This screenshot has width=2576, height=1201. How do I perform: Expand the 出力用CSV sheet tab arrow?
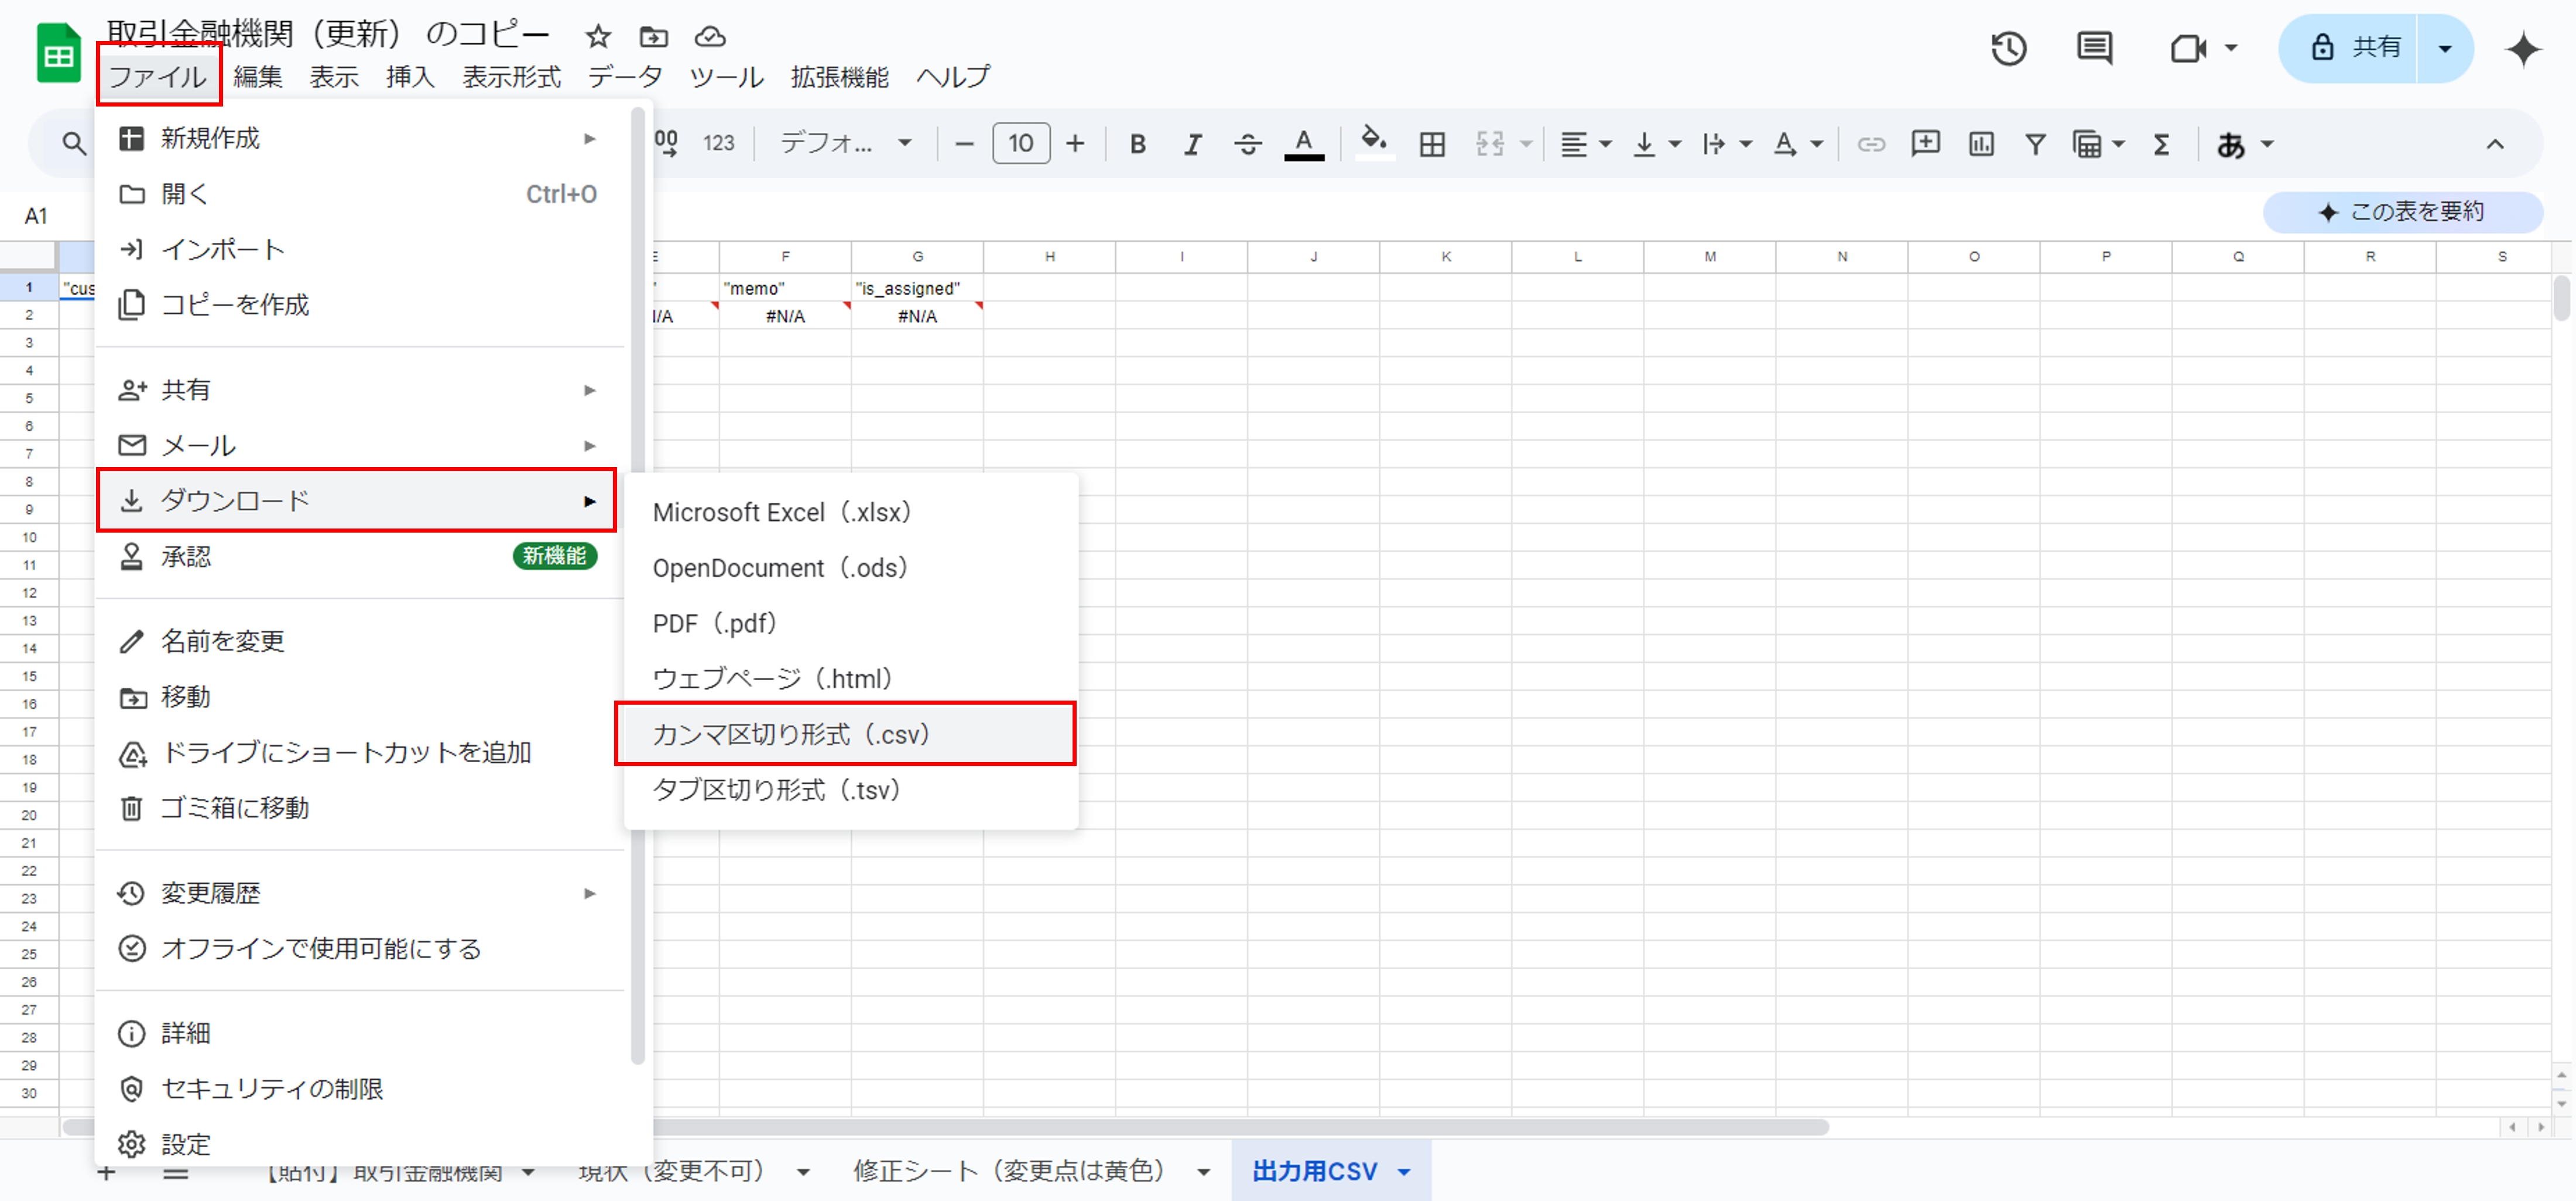tap(1405, 1171)
